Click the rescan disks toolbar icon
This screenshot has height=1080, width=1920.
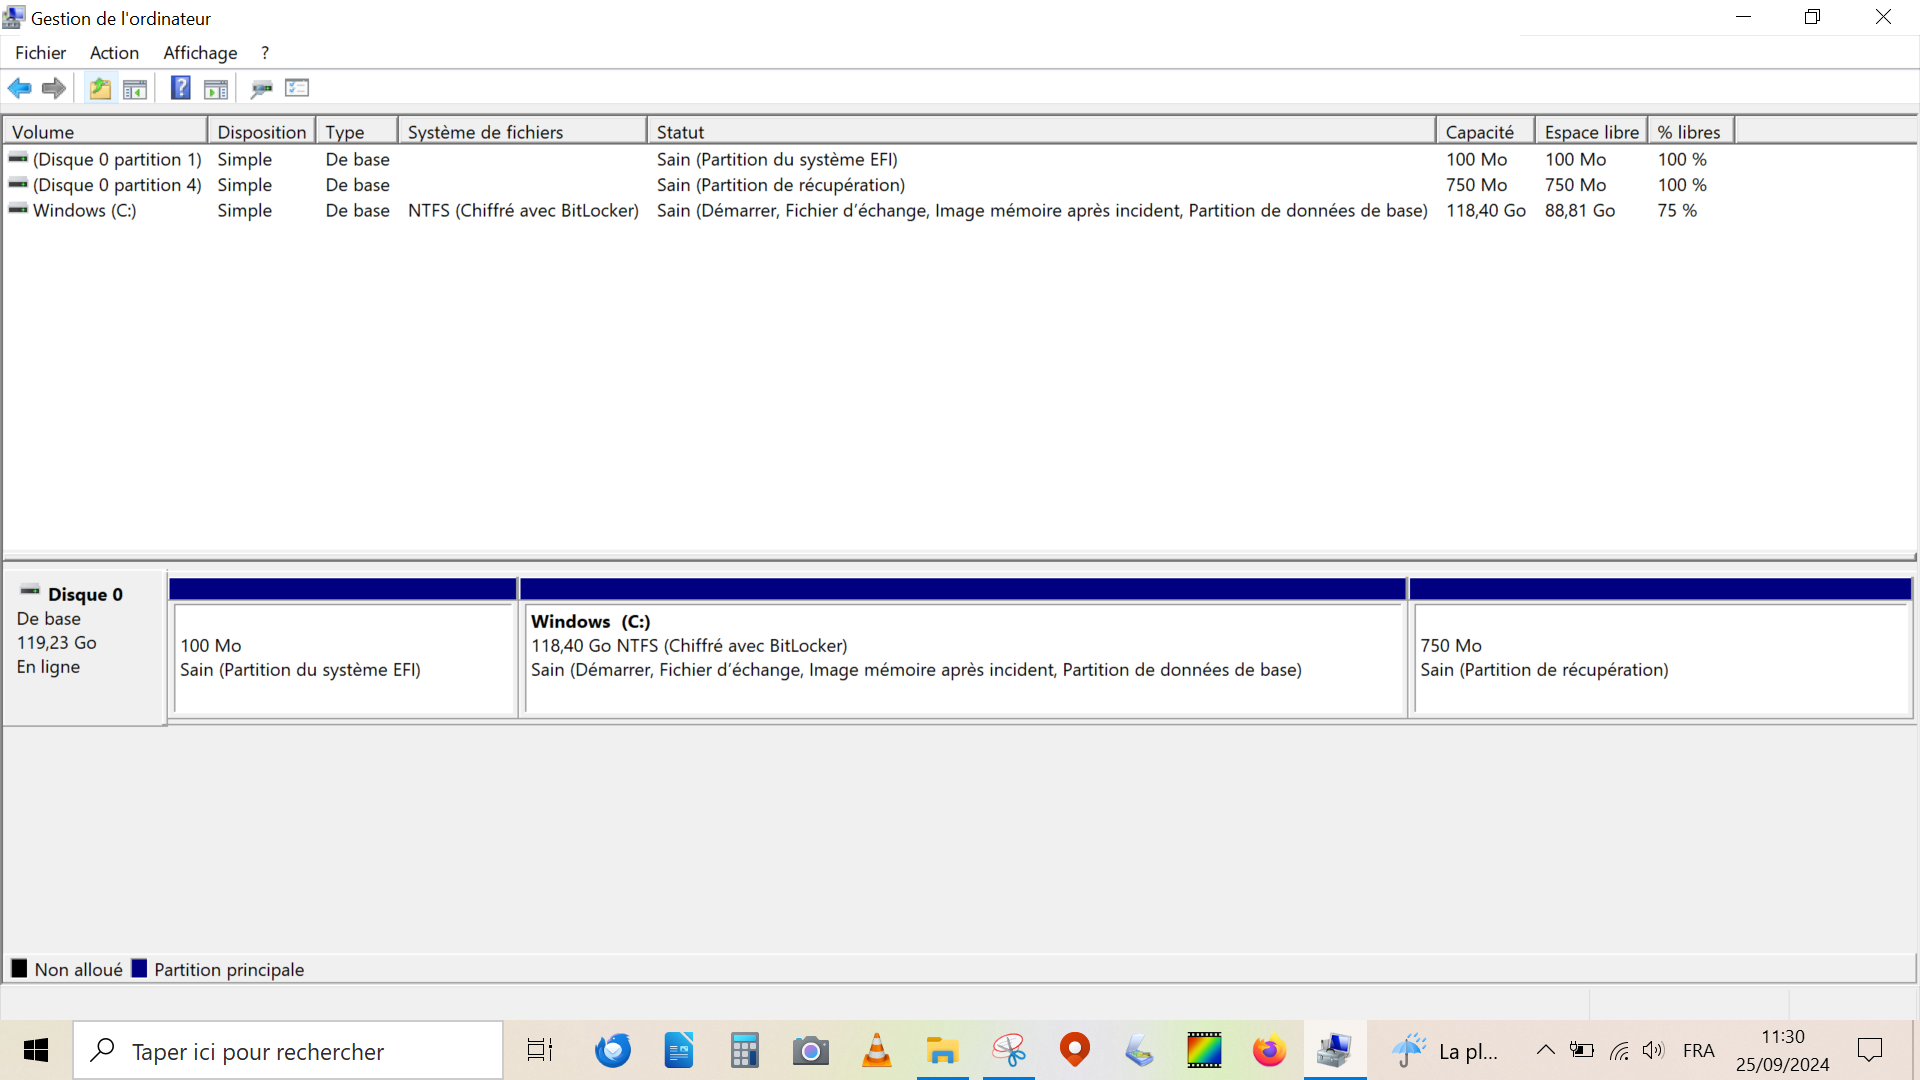click(x=262, y=88)
